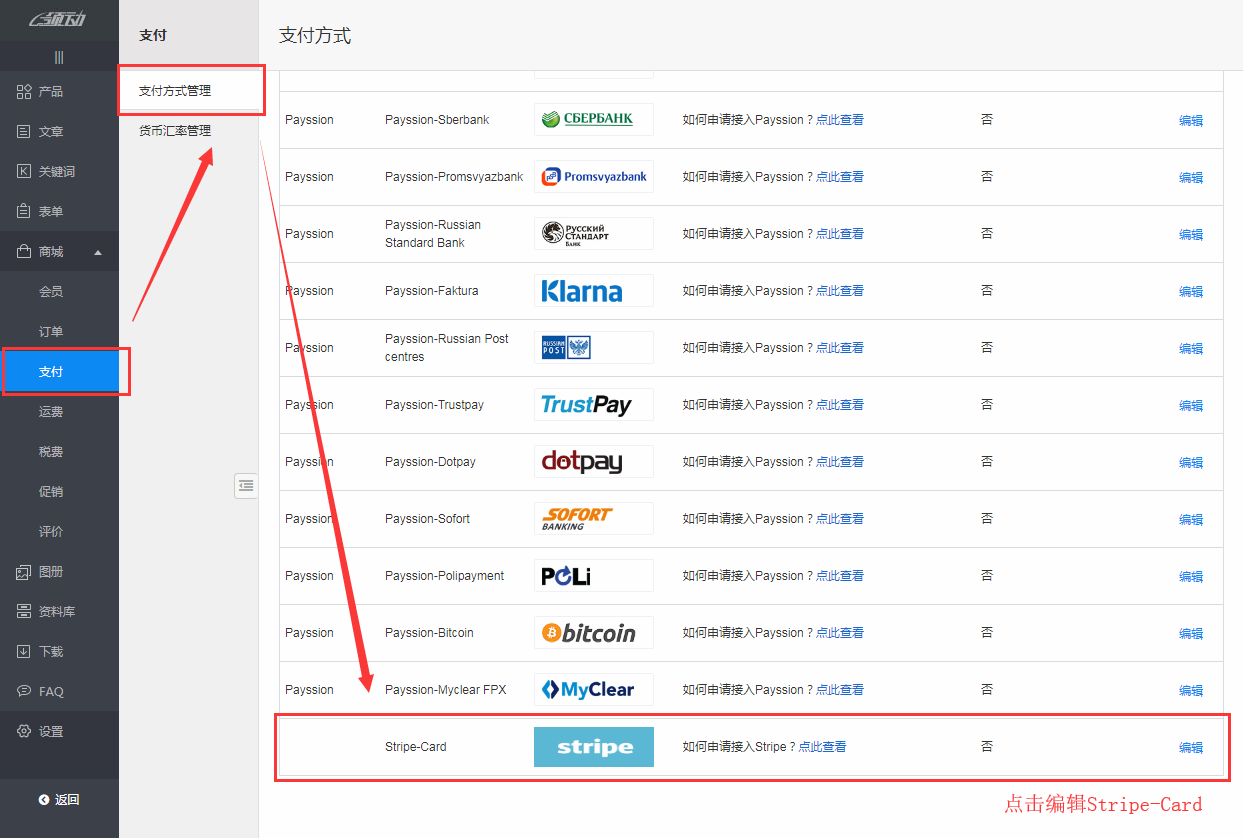The width and height of the screenshot is (1243, 838).
Task: Collapse the secondary panel with the indent icon
Action: (246, 486)
